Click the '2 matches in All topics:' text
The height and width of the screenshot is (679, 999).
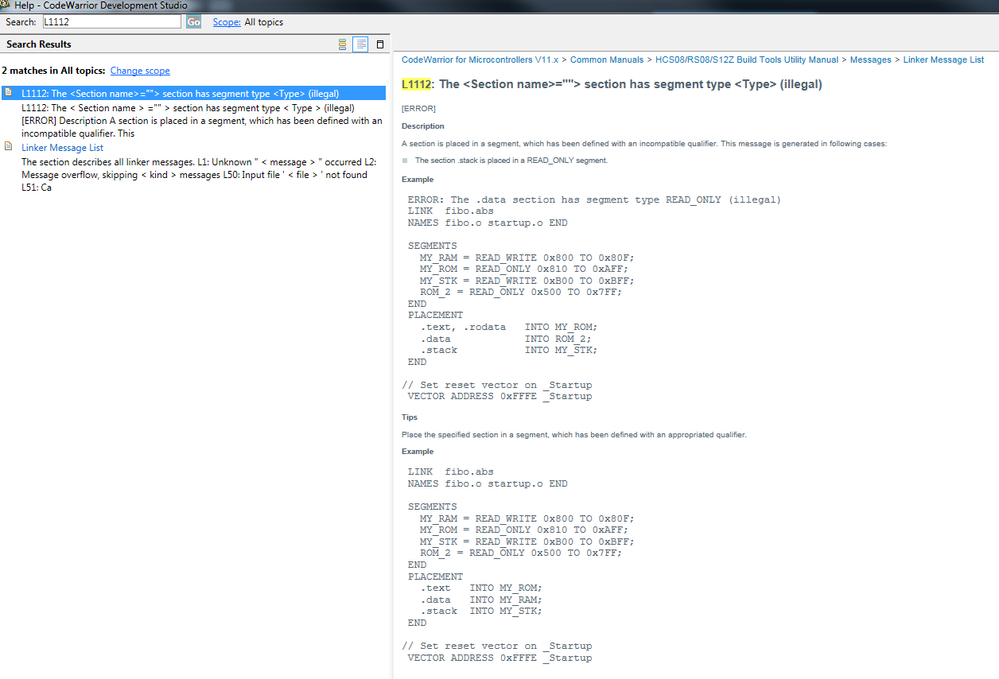pyautogui.click(x=54, y=71)
